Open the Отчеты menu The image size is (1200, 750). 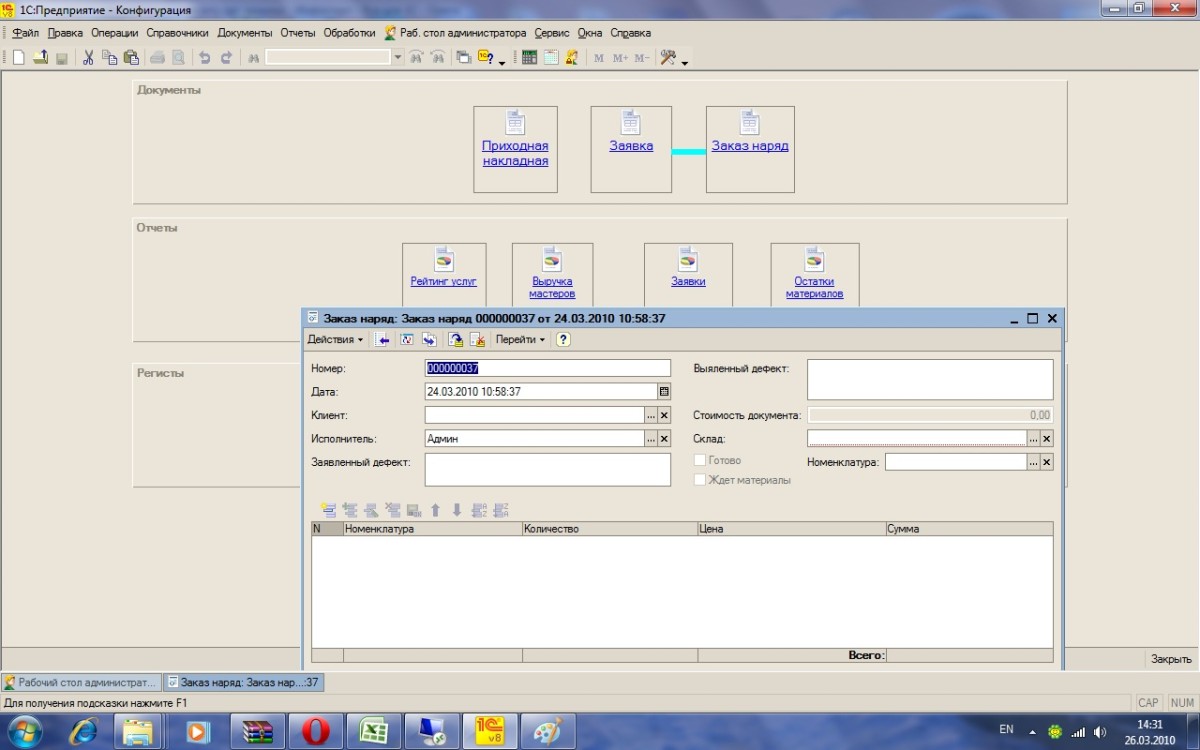pyautogui.click(x=298, y=33)
